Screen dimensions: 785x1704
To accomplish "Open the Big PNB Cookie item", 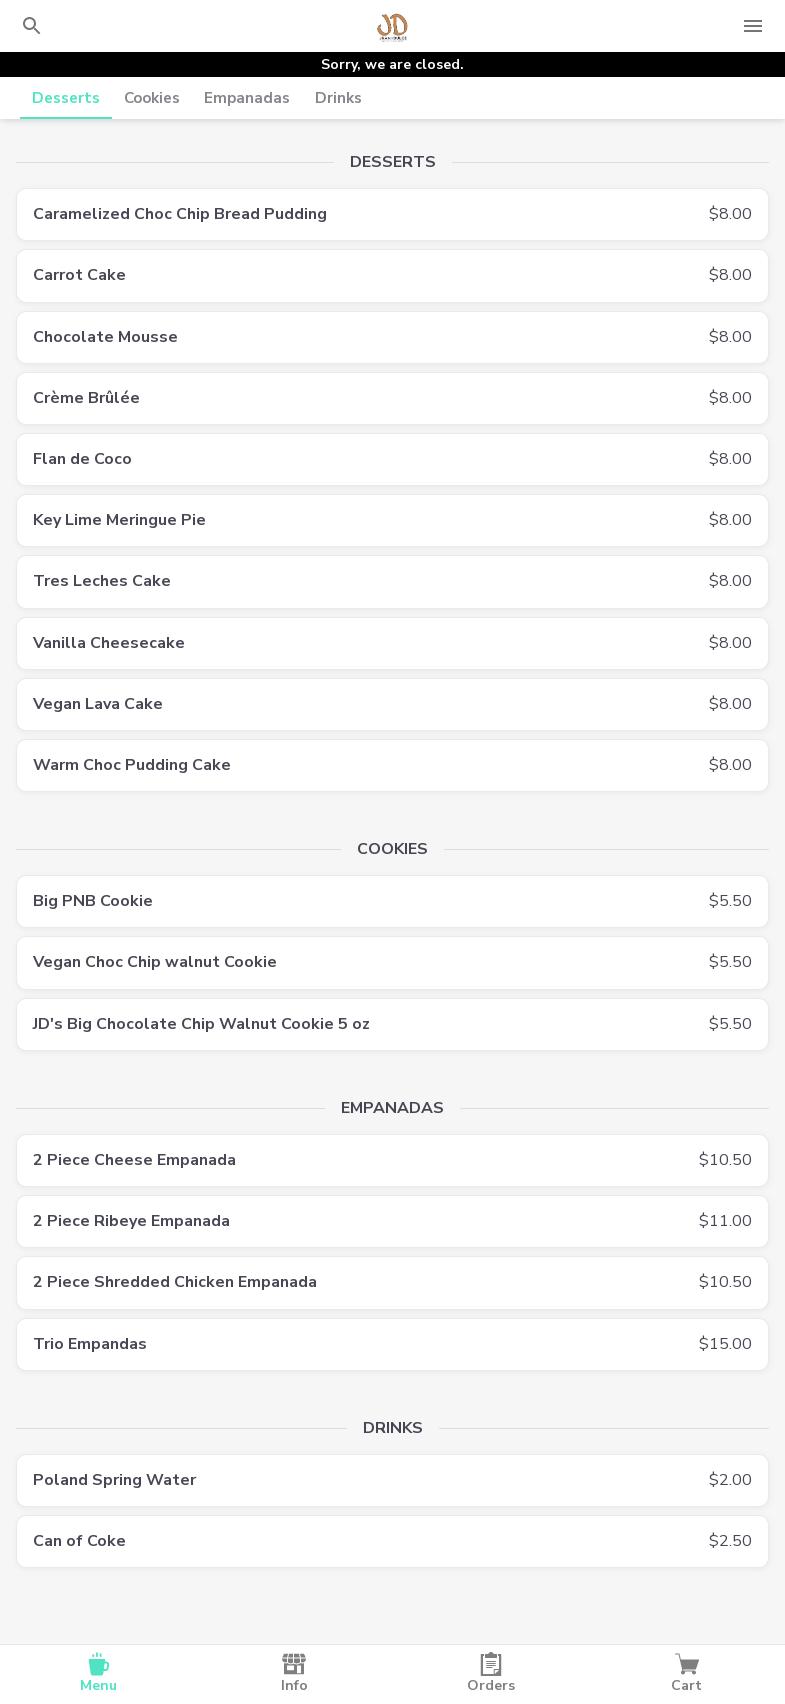I will [392, 901].
